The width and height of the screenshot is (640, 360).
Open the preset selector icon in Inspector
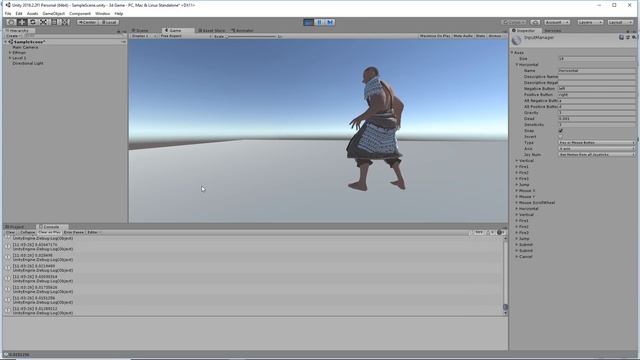(628, 37)
